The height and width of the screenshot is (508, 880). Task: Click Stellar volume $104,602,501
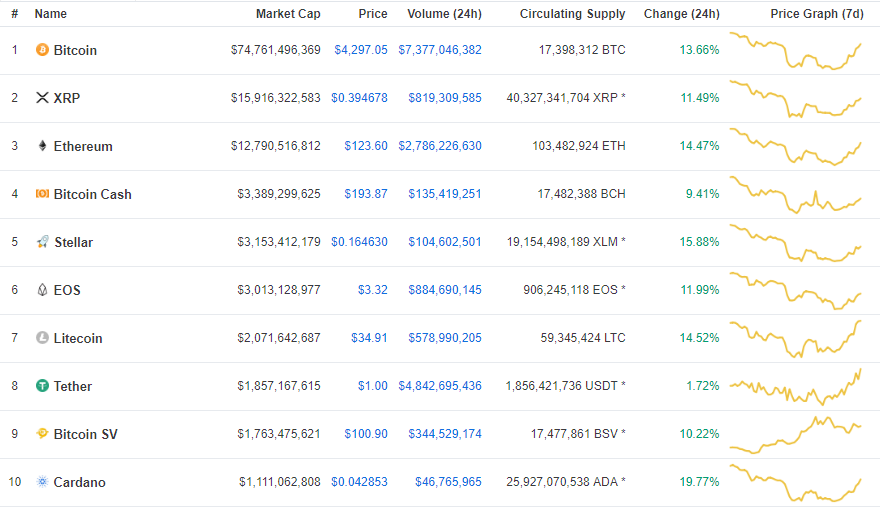click(445, 242)
